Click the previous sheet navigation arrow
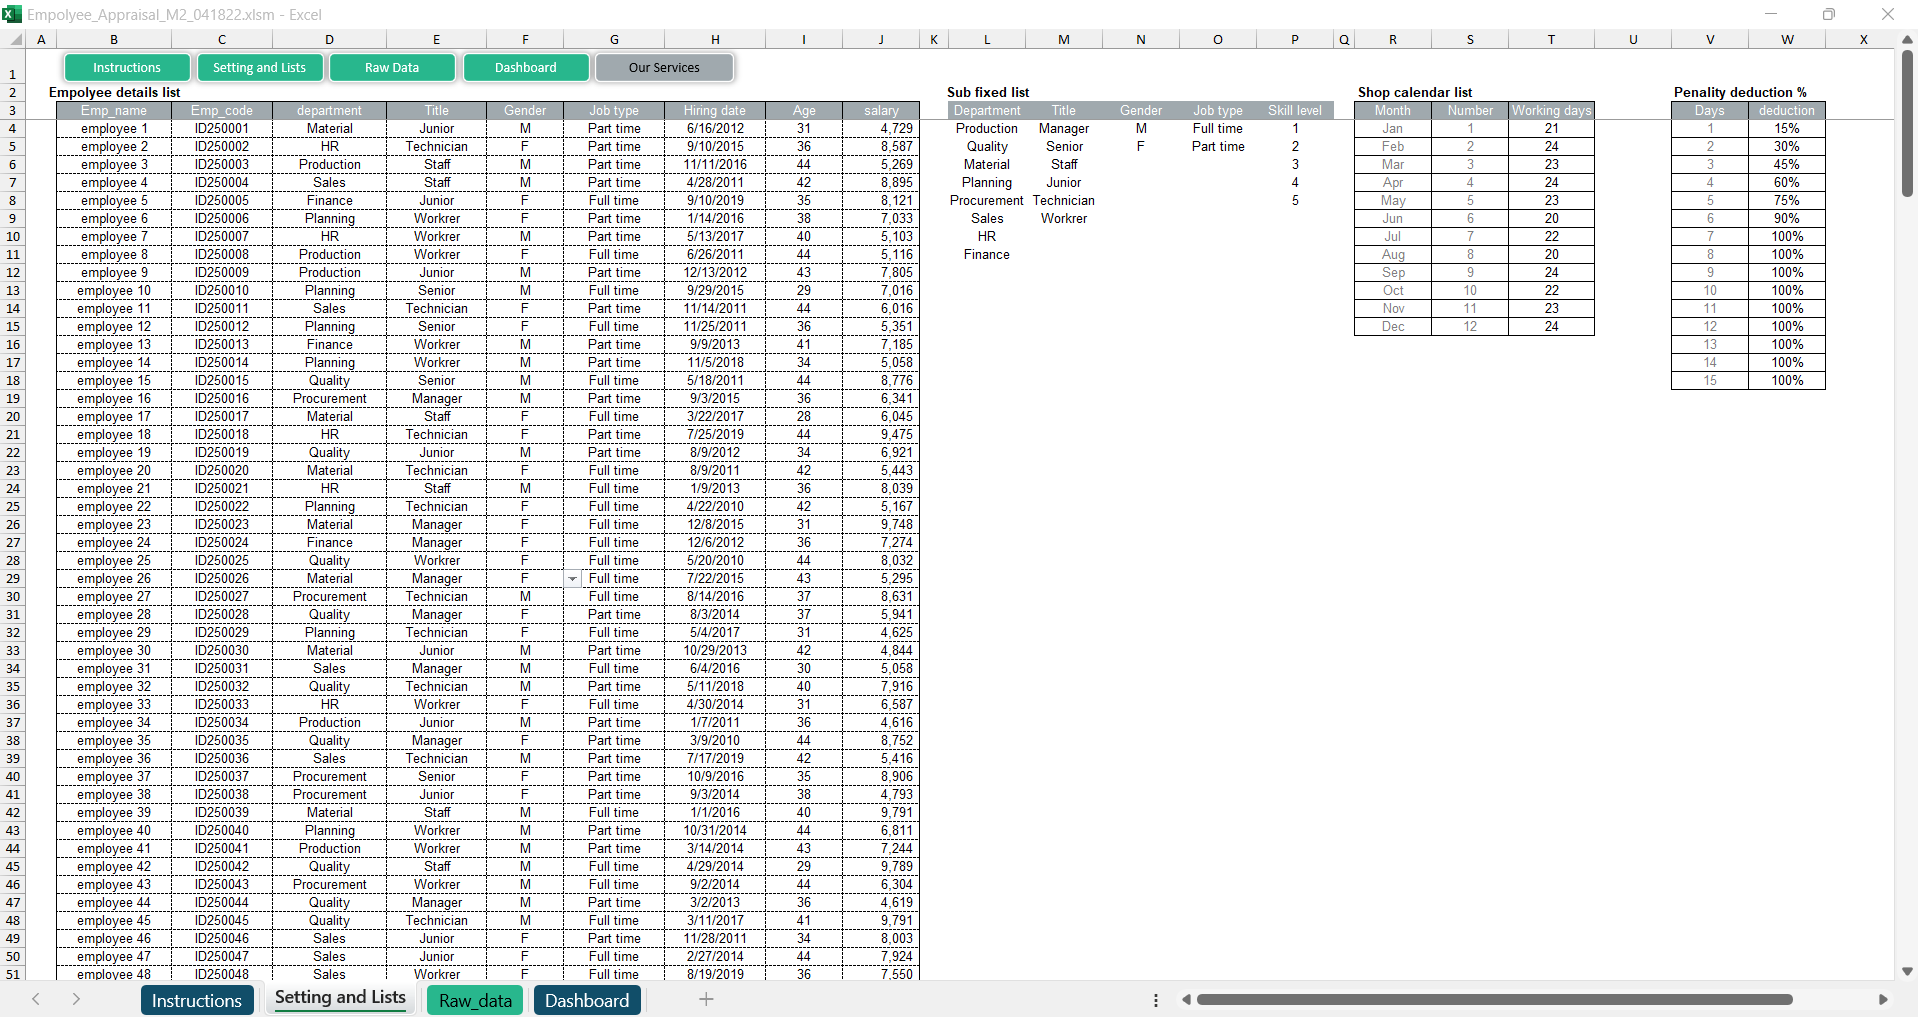The image size is (1918, 1017). coord(36,999)
